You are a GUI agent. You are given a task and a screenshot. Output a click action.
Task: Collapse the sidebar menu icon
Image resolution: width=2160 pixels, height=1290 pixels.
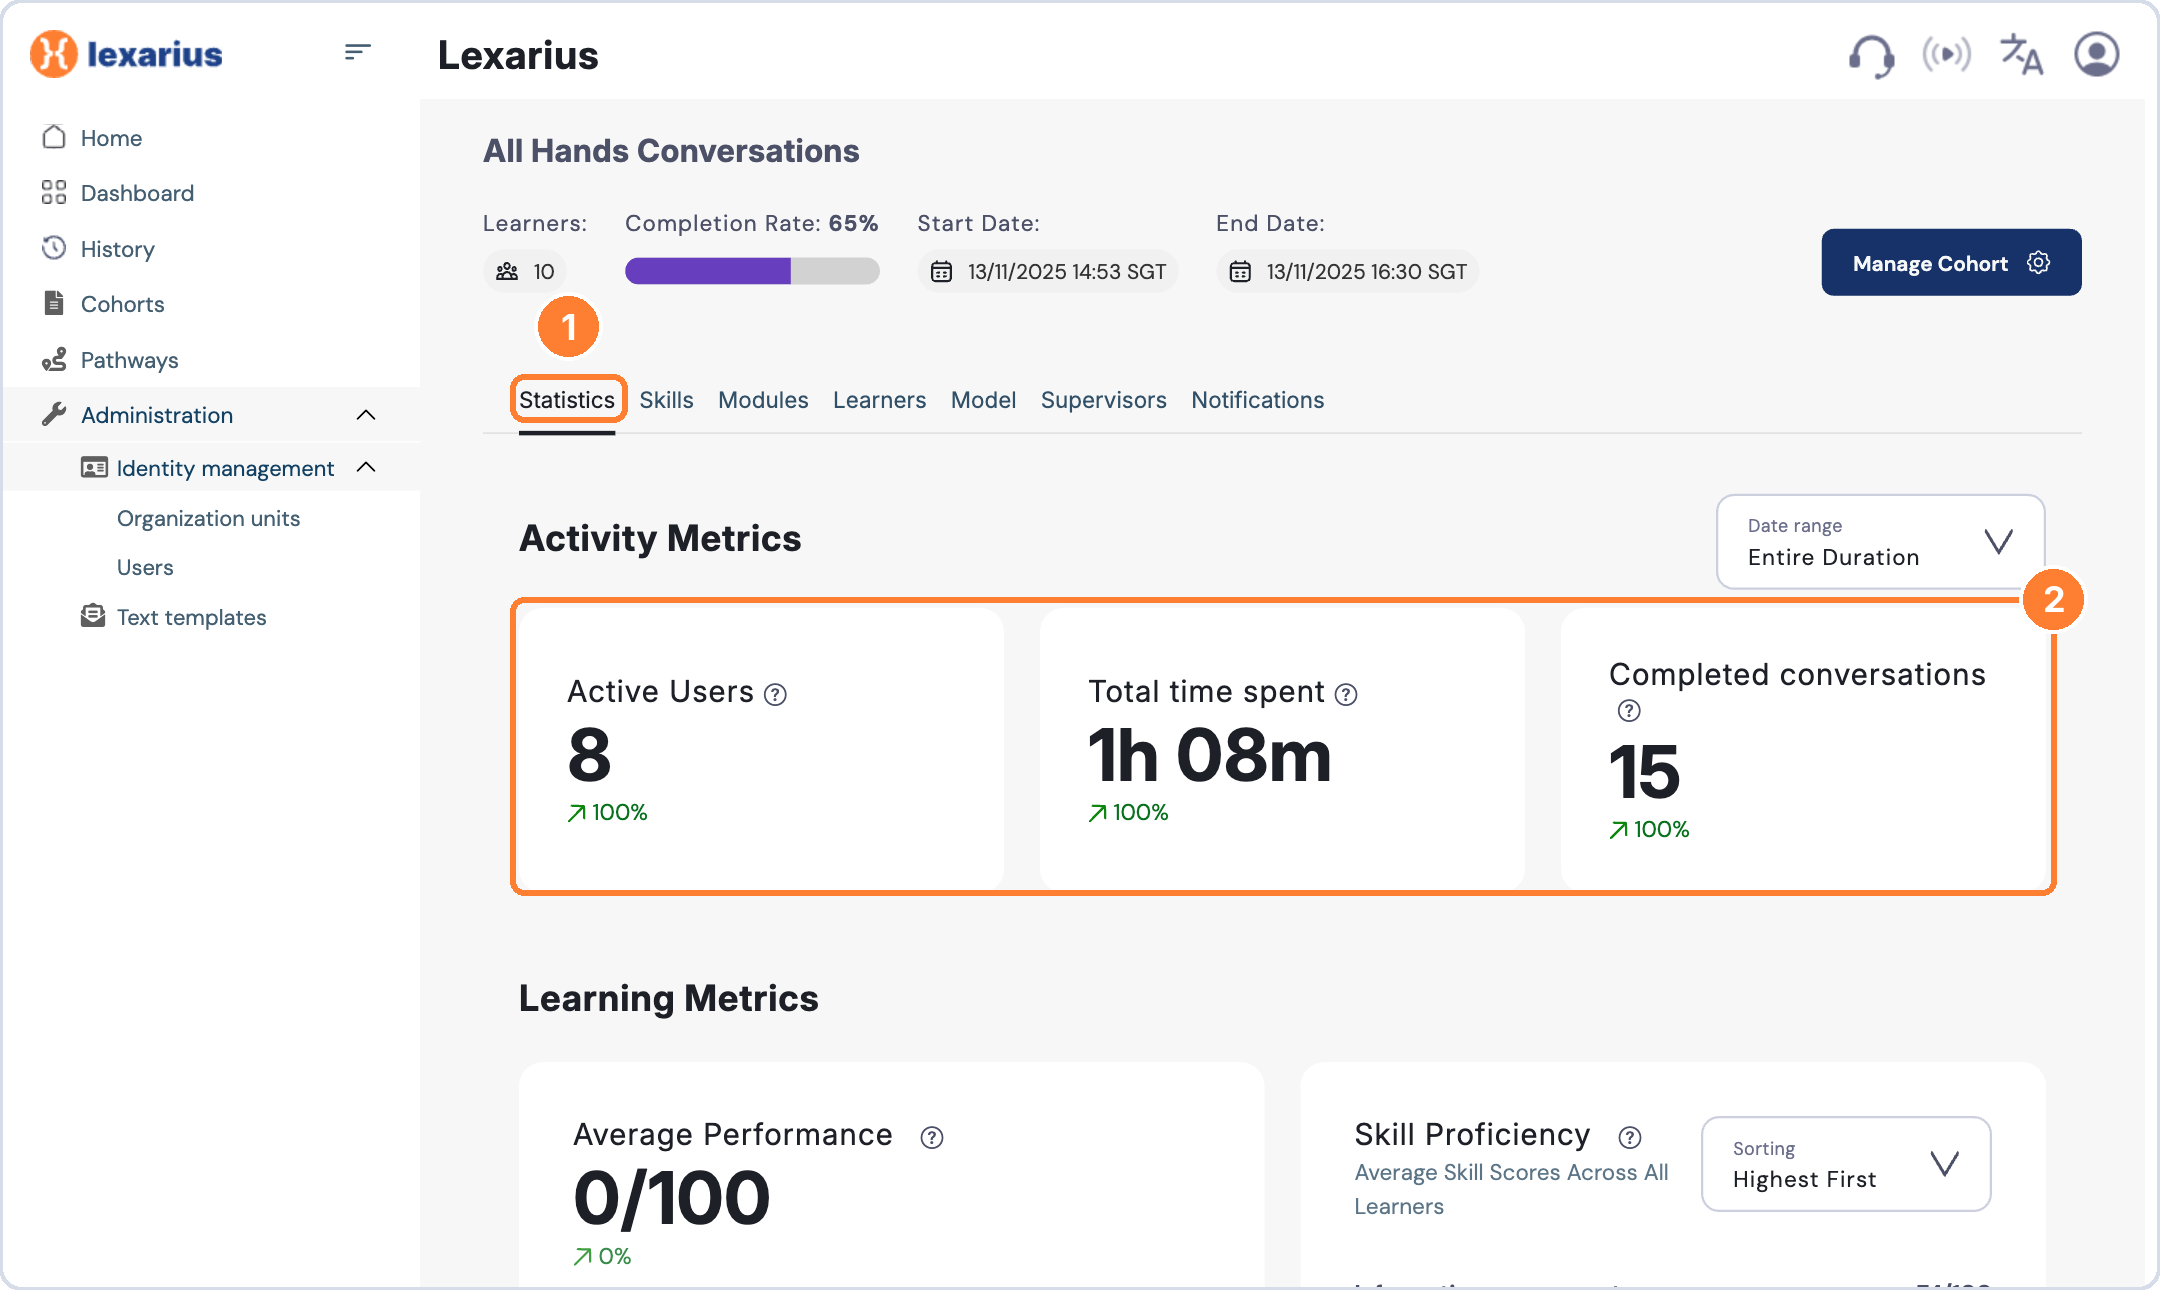[x=357, y=52]
